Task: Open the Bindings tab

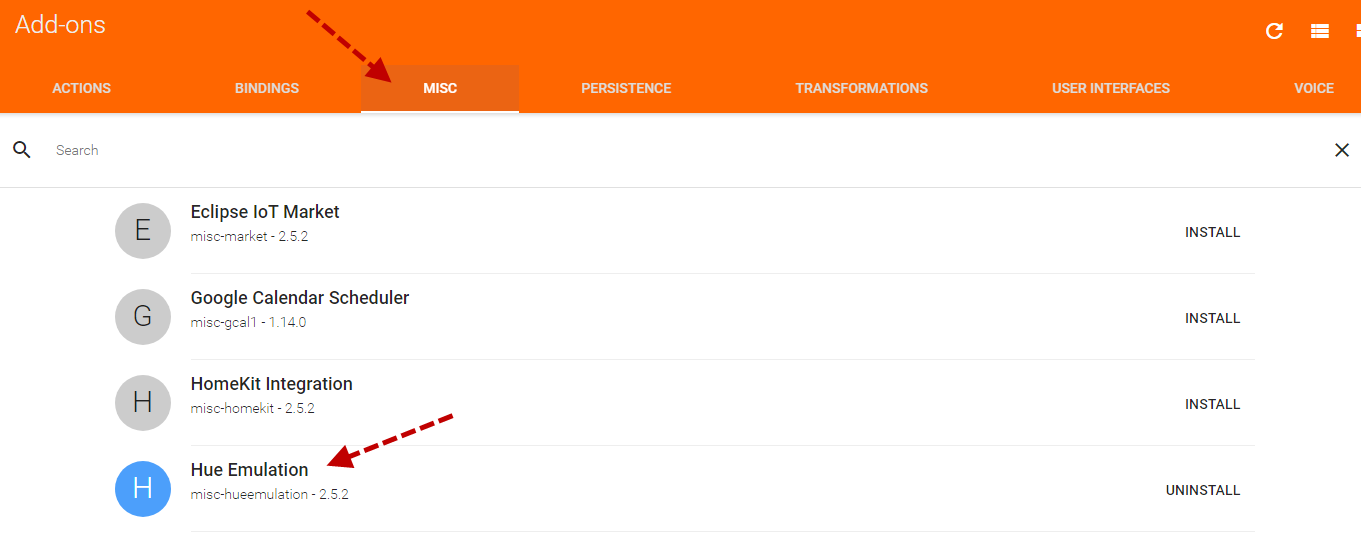Action: (267, 88)
